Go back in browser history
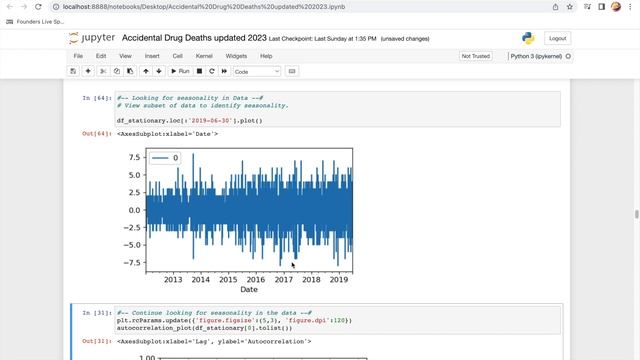 coord(10,7)
